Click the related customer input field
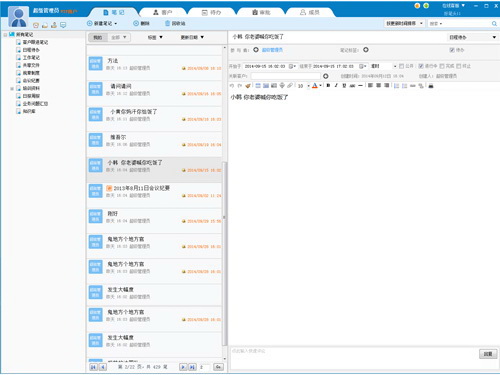This screenshot has width=500, height=375. pyautogui.click(x=286, y=76)
